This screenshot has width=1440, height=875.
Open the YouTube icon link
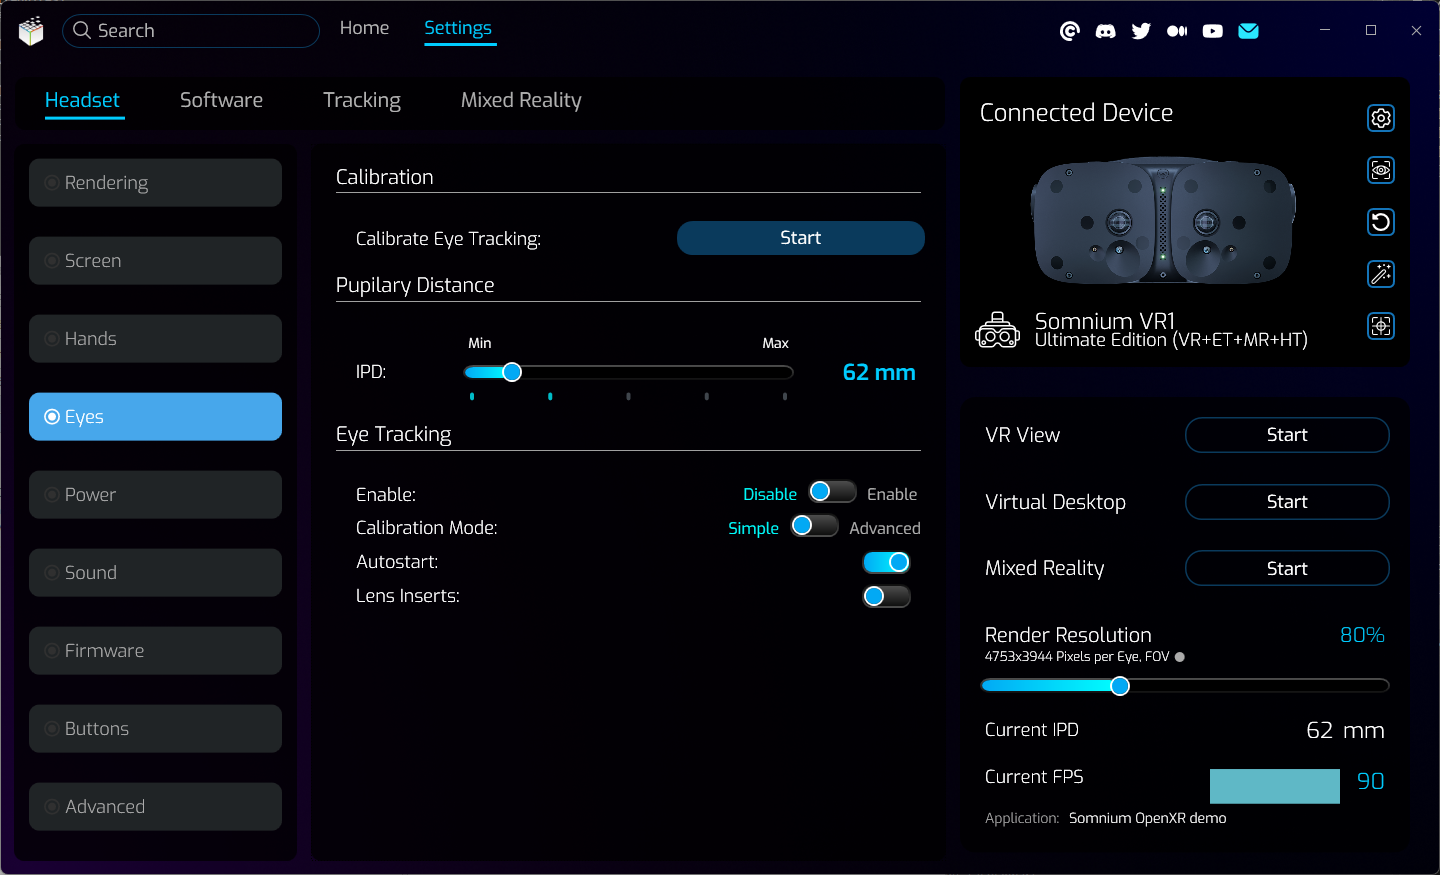coord(1212,31)
